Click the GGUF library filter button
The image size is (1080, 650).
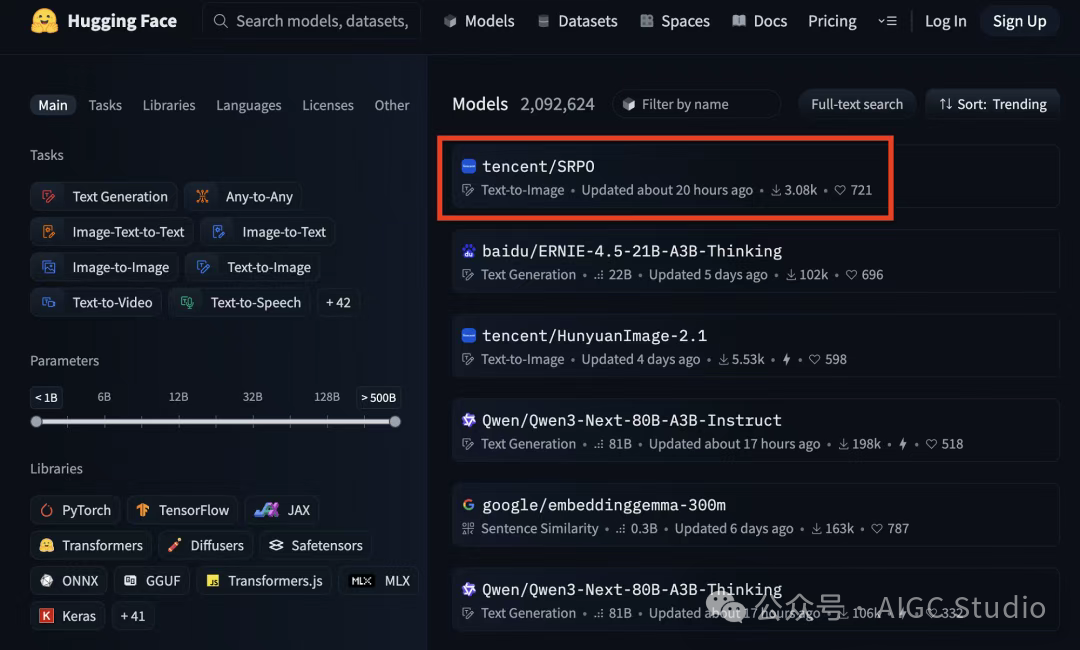coord(152,580)
